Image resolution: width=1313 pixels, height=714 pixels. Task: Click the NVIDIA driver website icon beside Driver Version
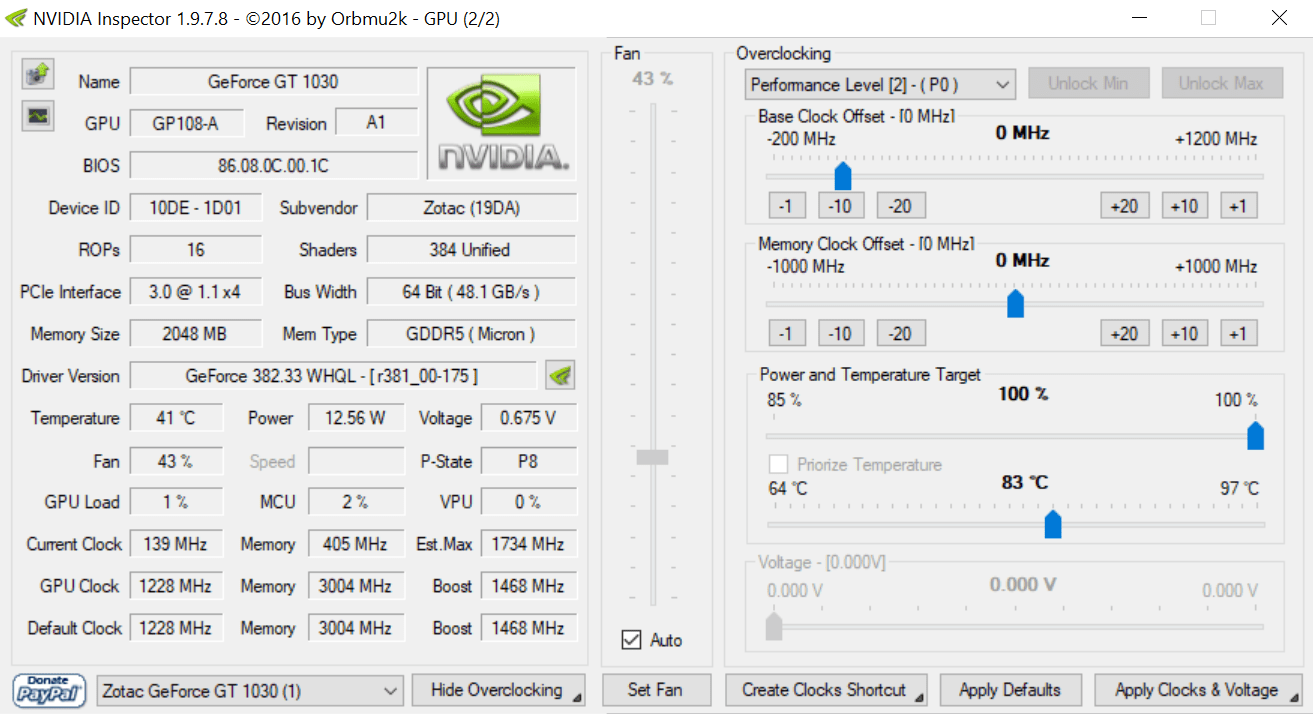click(560, 375)
